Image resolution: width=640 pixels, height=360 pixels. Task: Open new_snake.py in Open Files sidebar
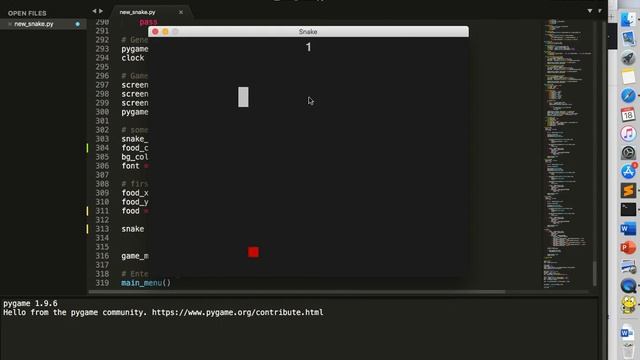click(x=34, y=24)
